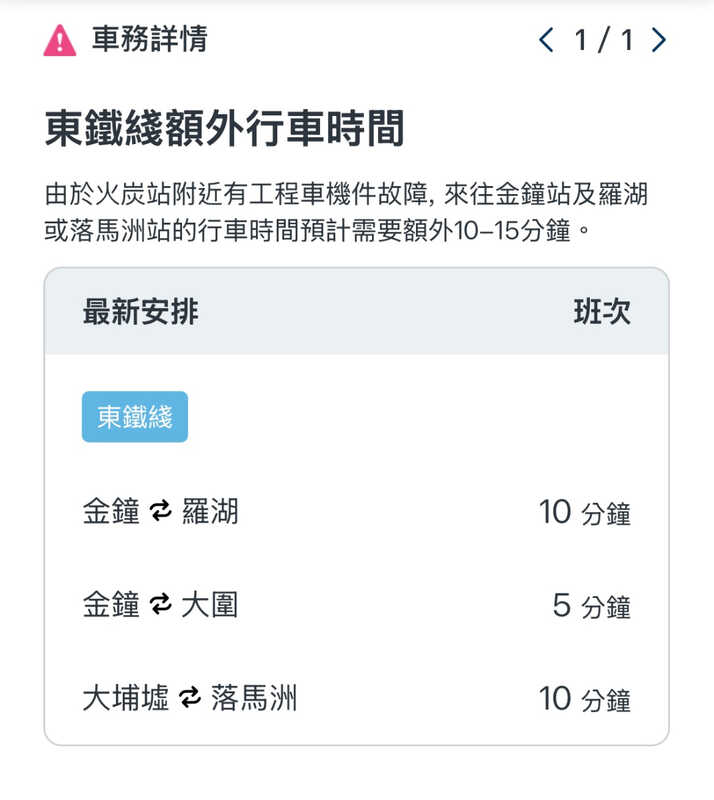The width and height of the screenshot is (714, 800).
Task: Select the 羅湖 station name
Action: click(x=210, y=513)
